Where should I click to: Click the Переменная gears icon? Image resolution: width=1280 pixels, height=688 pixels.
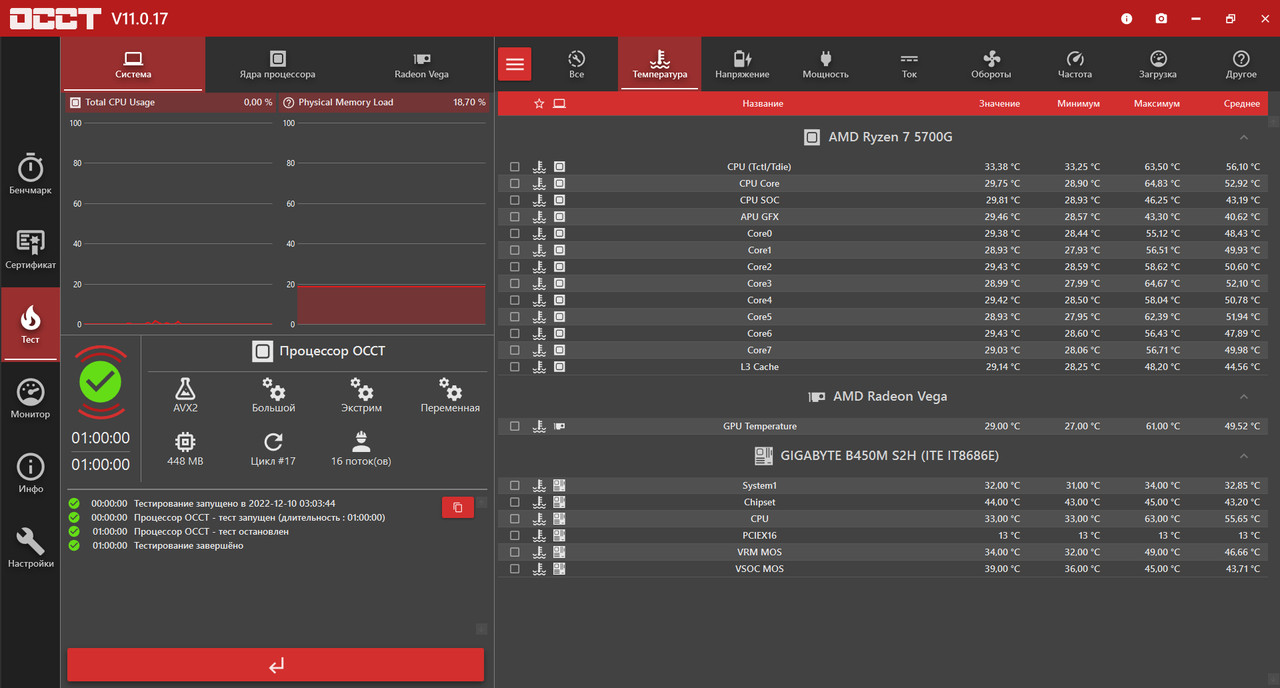[x=450, y=389]
